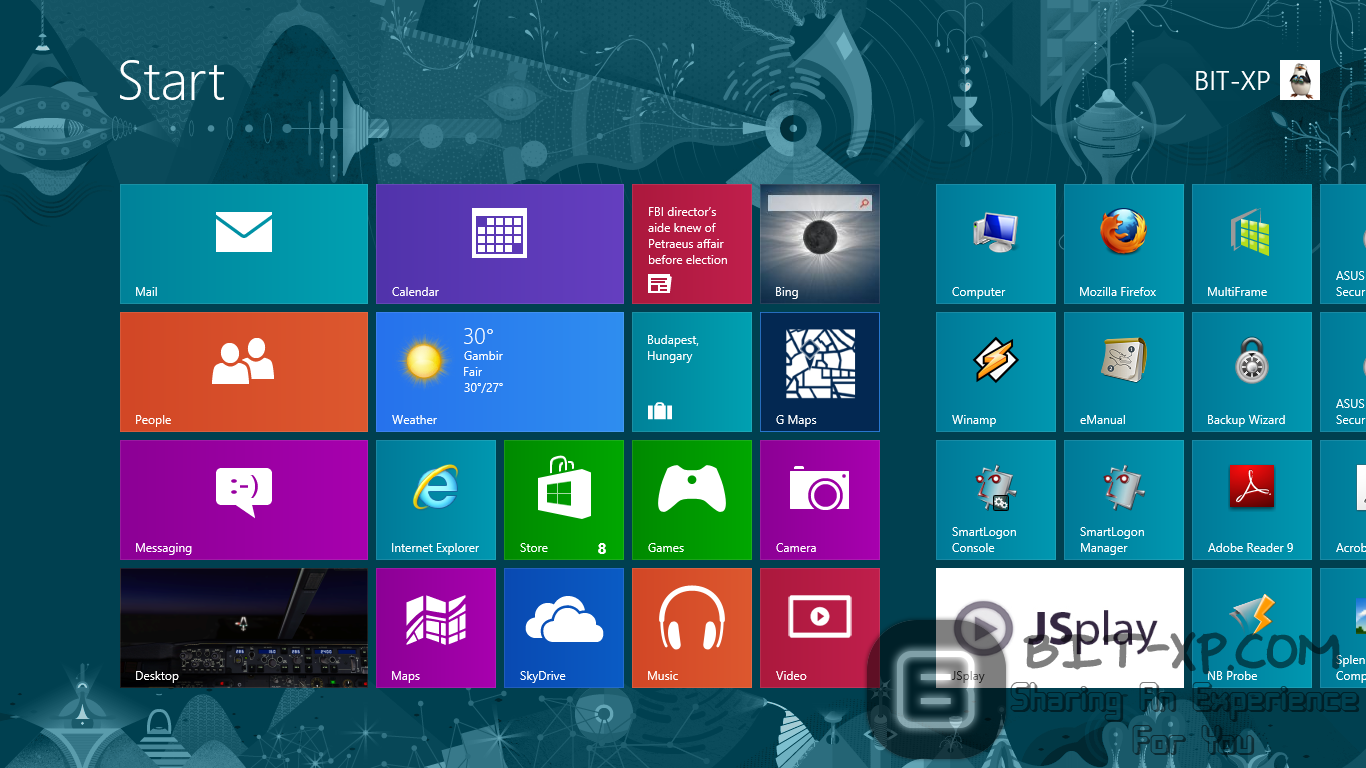Open Adobe Reader 9
The image size is (1366, 768).
[x=1251, y=499]
